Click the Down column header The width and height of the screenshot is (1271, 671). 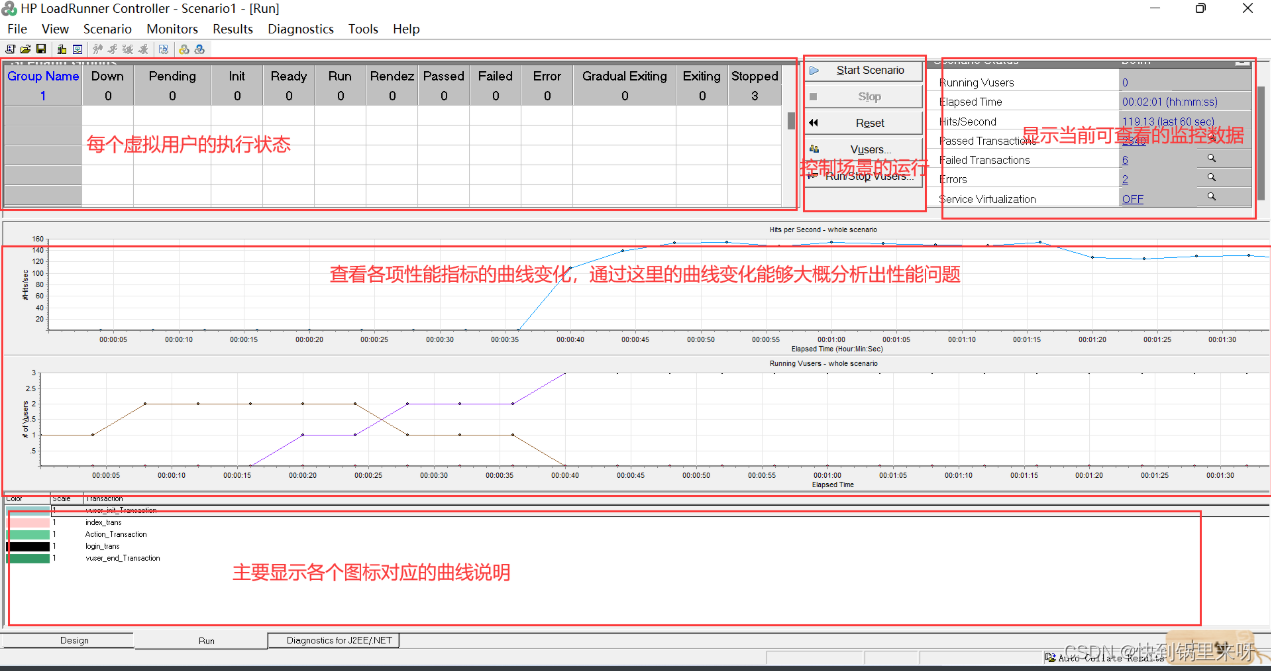(x=107, y=76)
